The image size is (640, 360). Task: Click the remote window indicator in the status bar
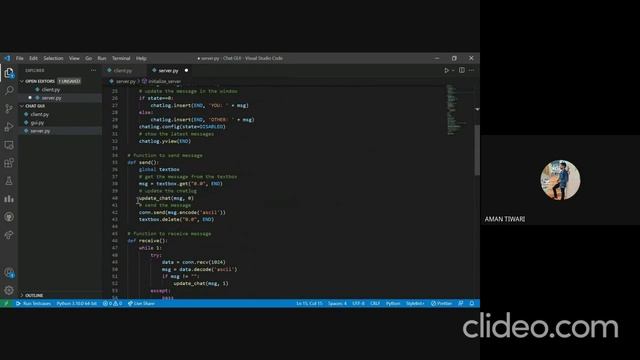6,304
